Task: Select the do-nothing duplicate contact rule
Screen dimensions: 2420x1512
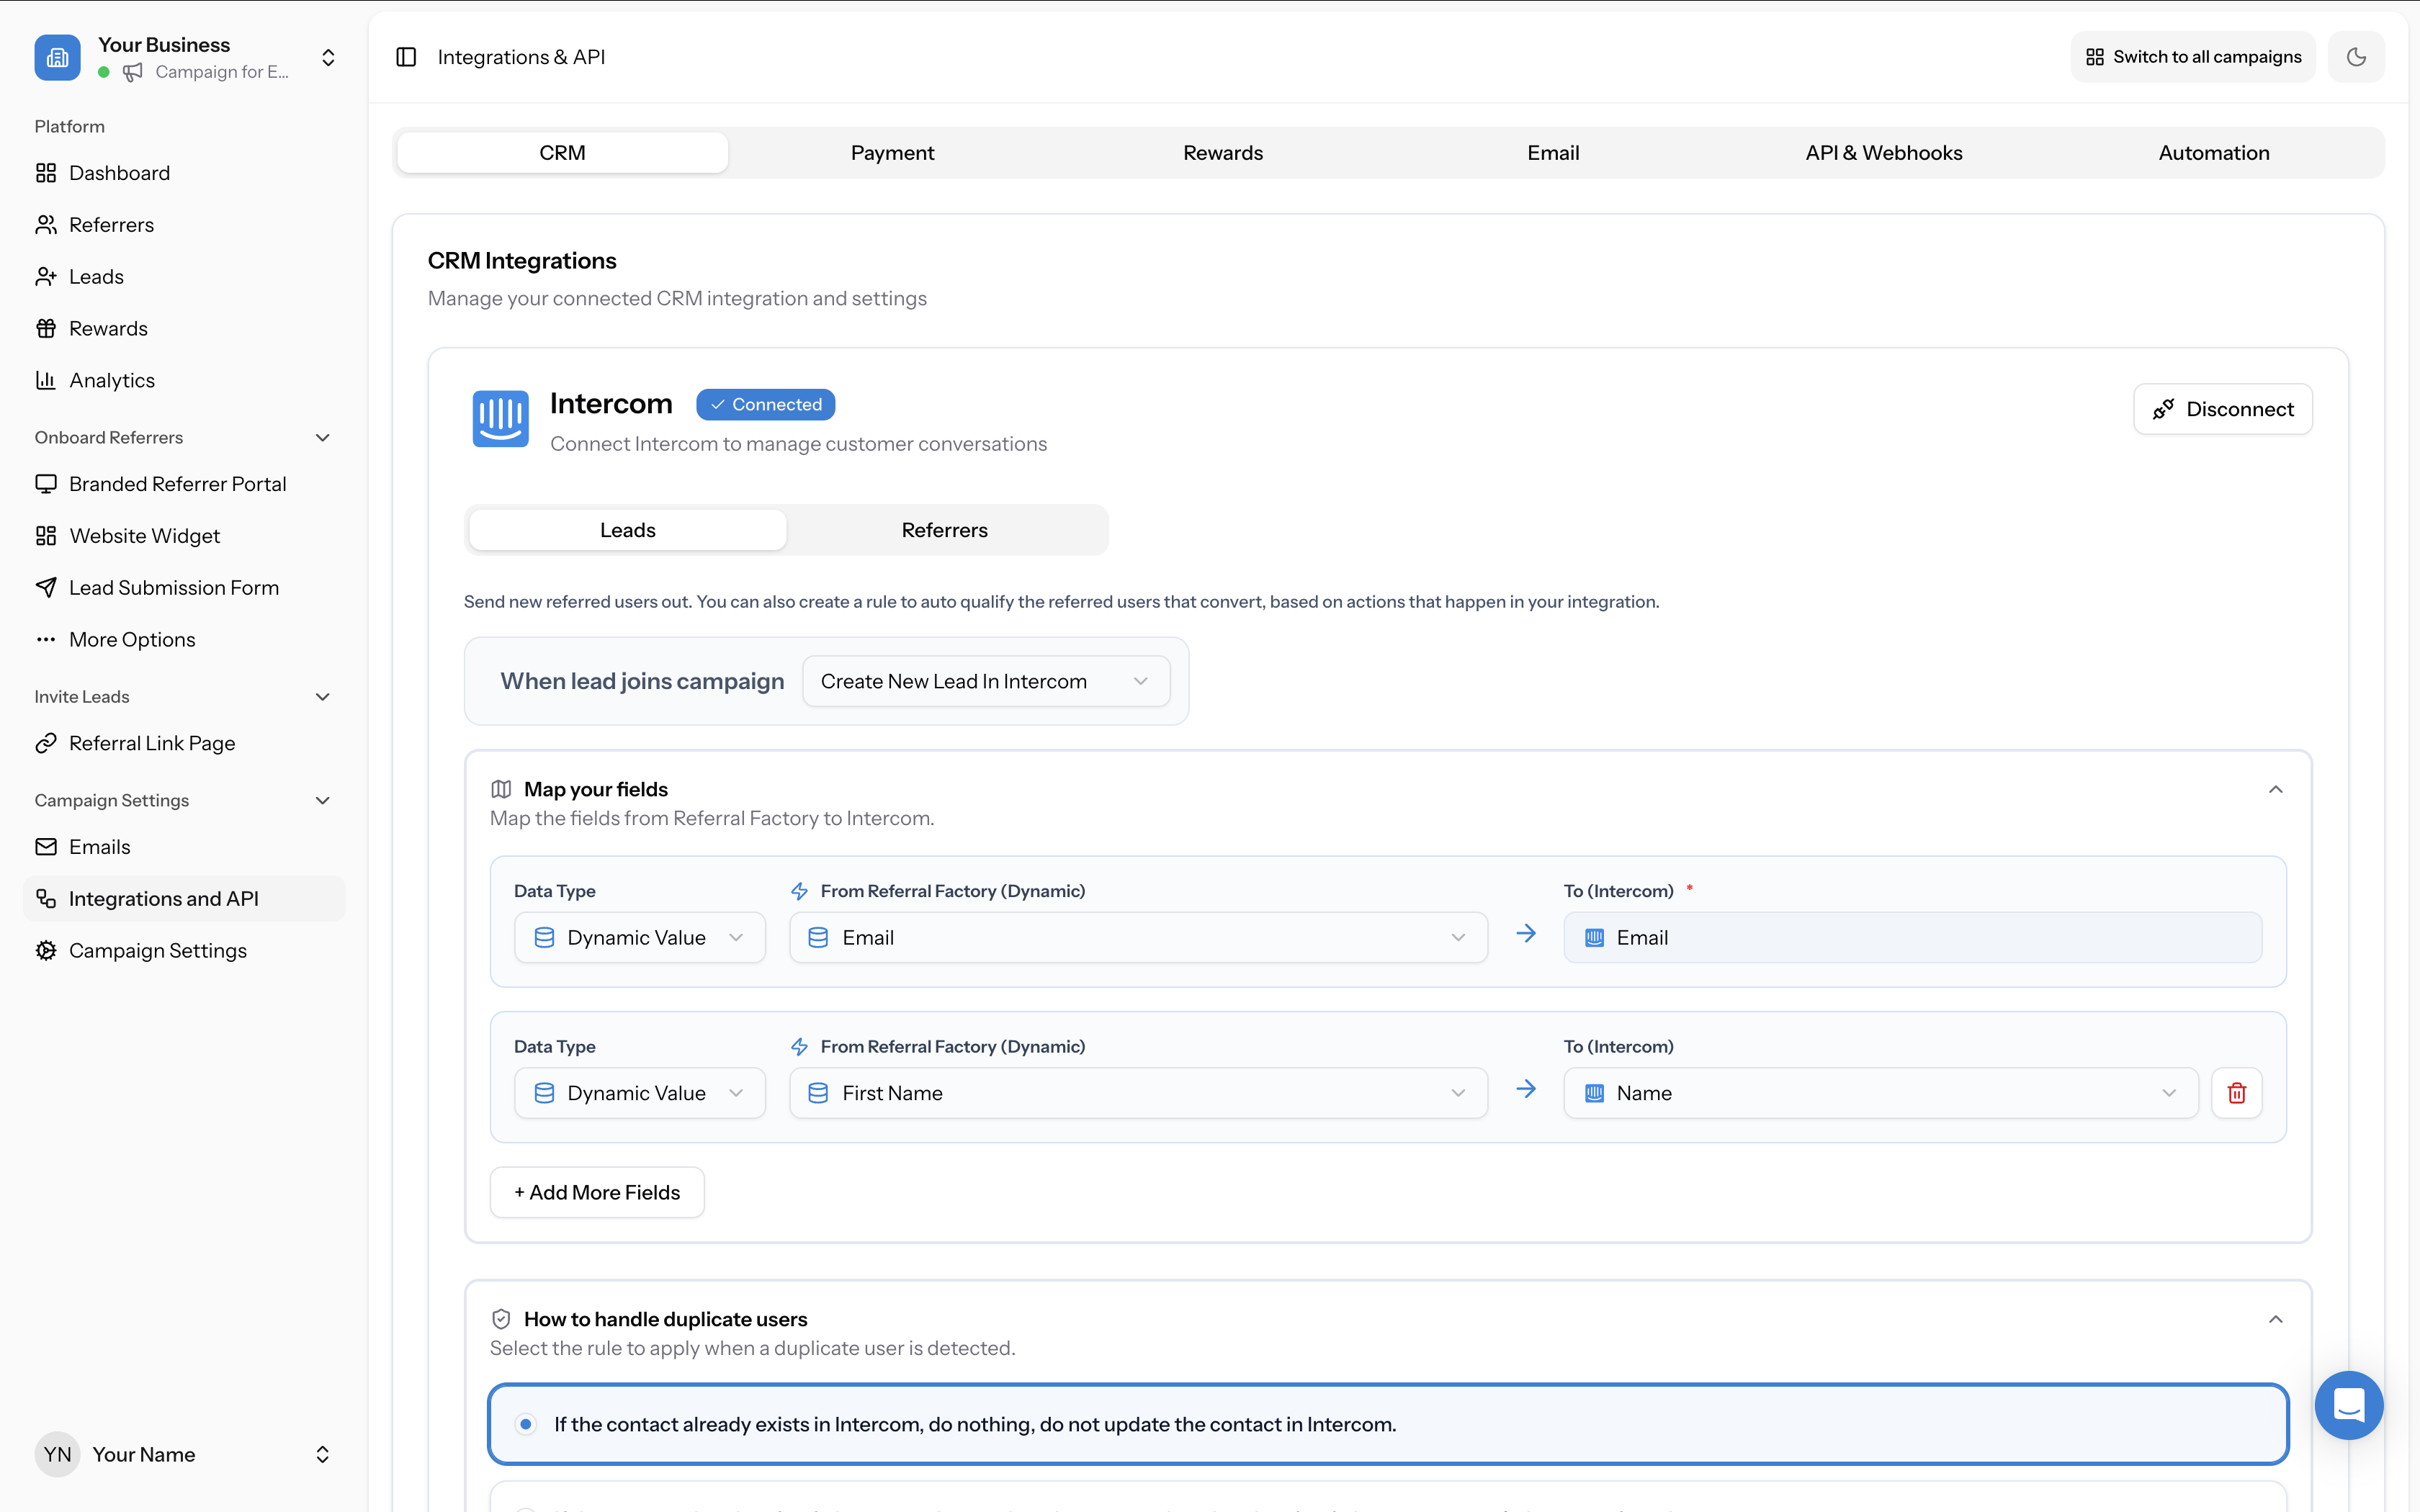Action: coord(526,1423)
